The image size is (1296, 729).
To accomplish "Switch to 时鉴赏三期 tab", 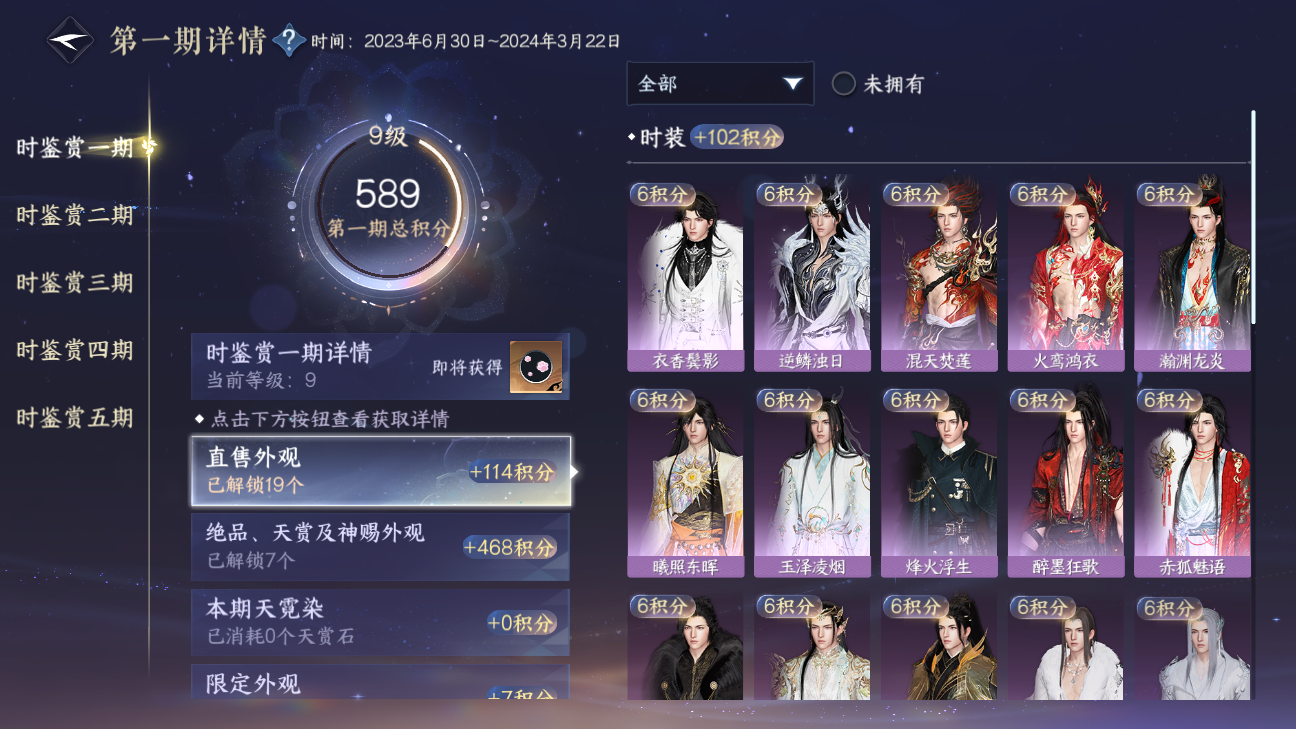I will coord(75,283).
